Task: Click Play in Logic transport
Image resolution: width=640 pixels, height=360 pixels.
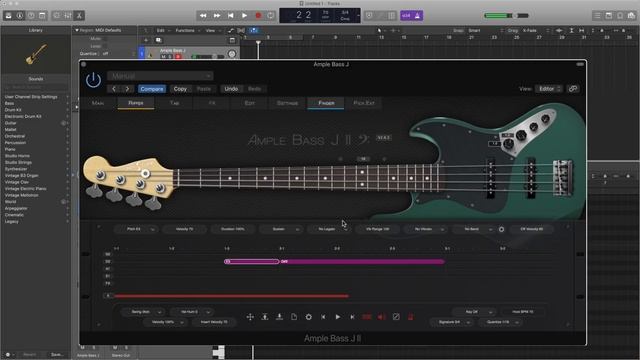Action: (244, 16)
